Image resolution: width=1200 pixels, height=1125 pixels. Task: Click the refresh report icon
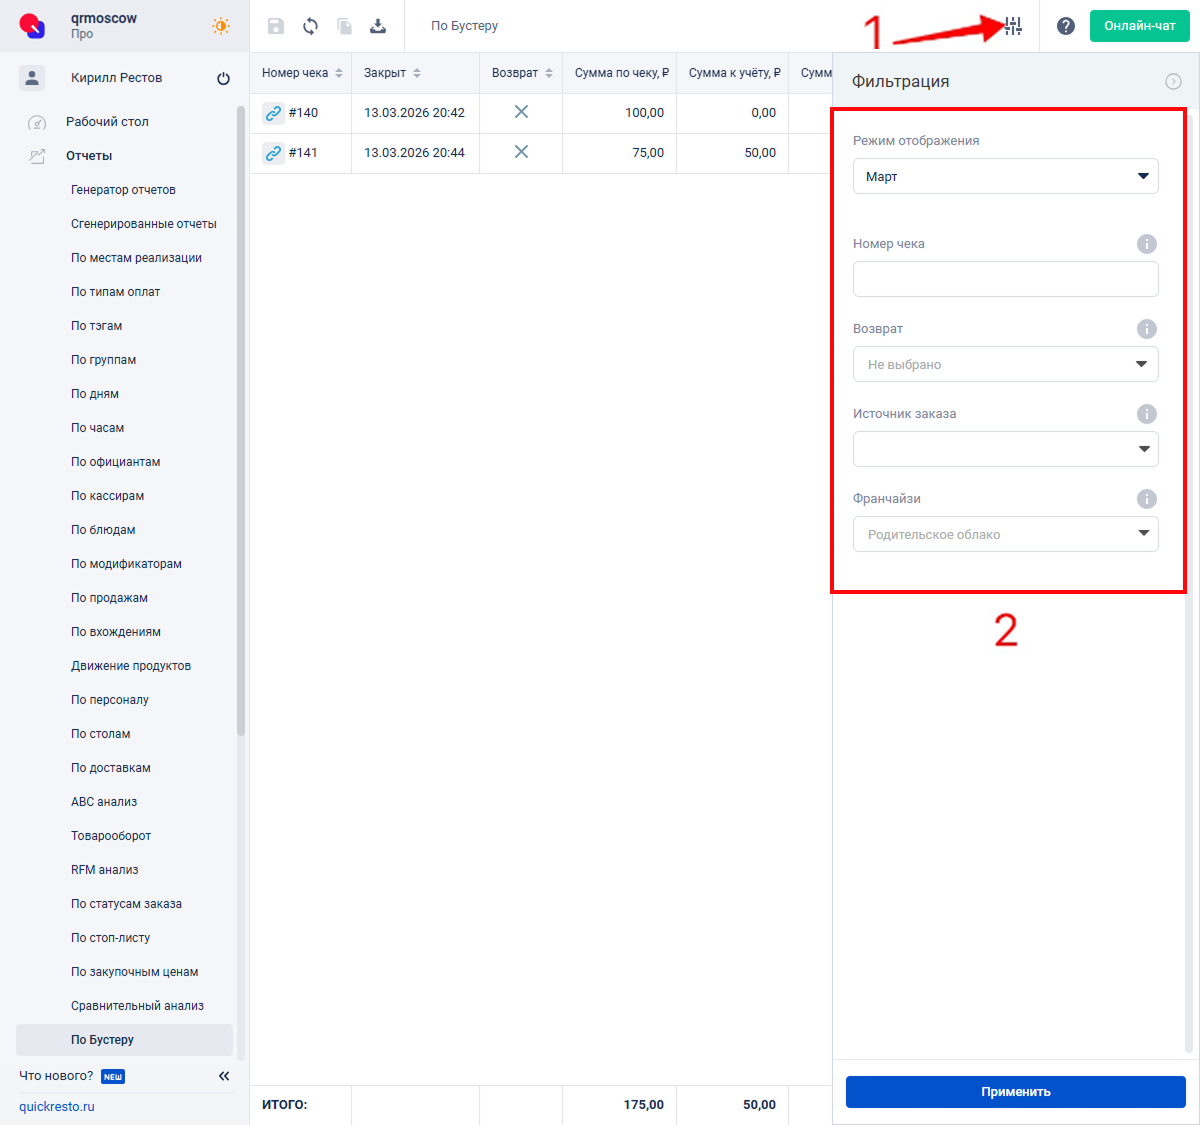point(310,27)
